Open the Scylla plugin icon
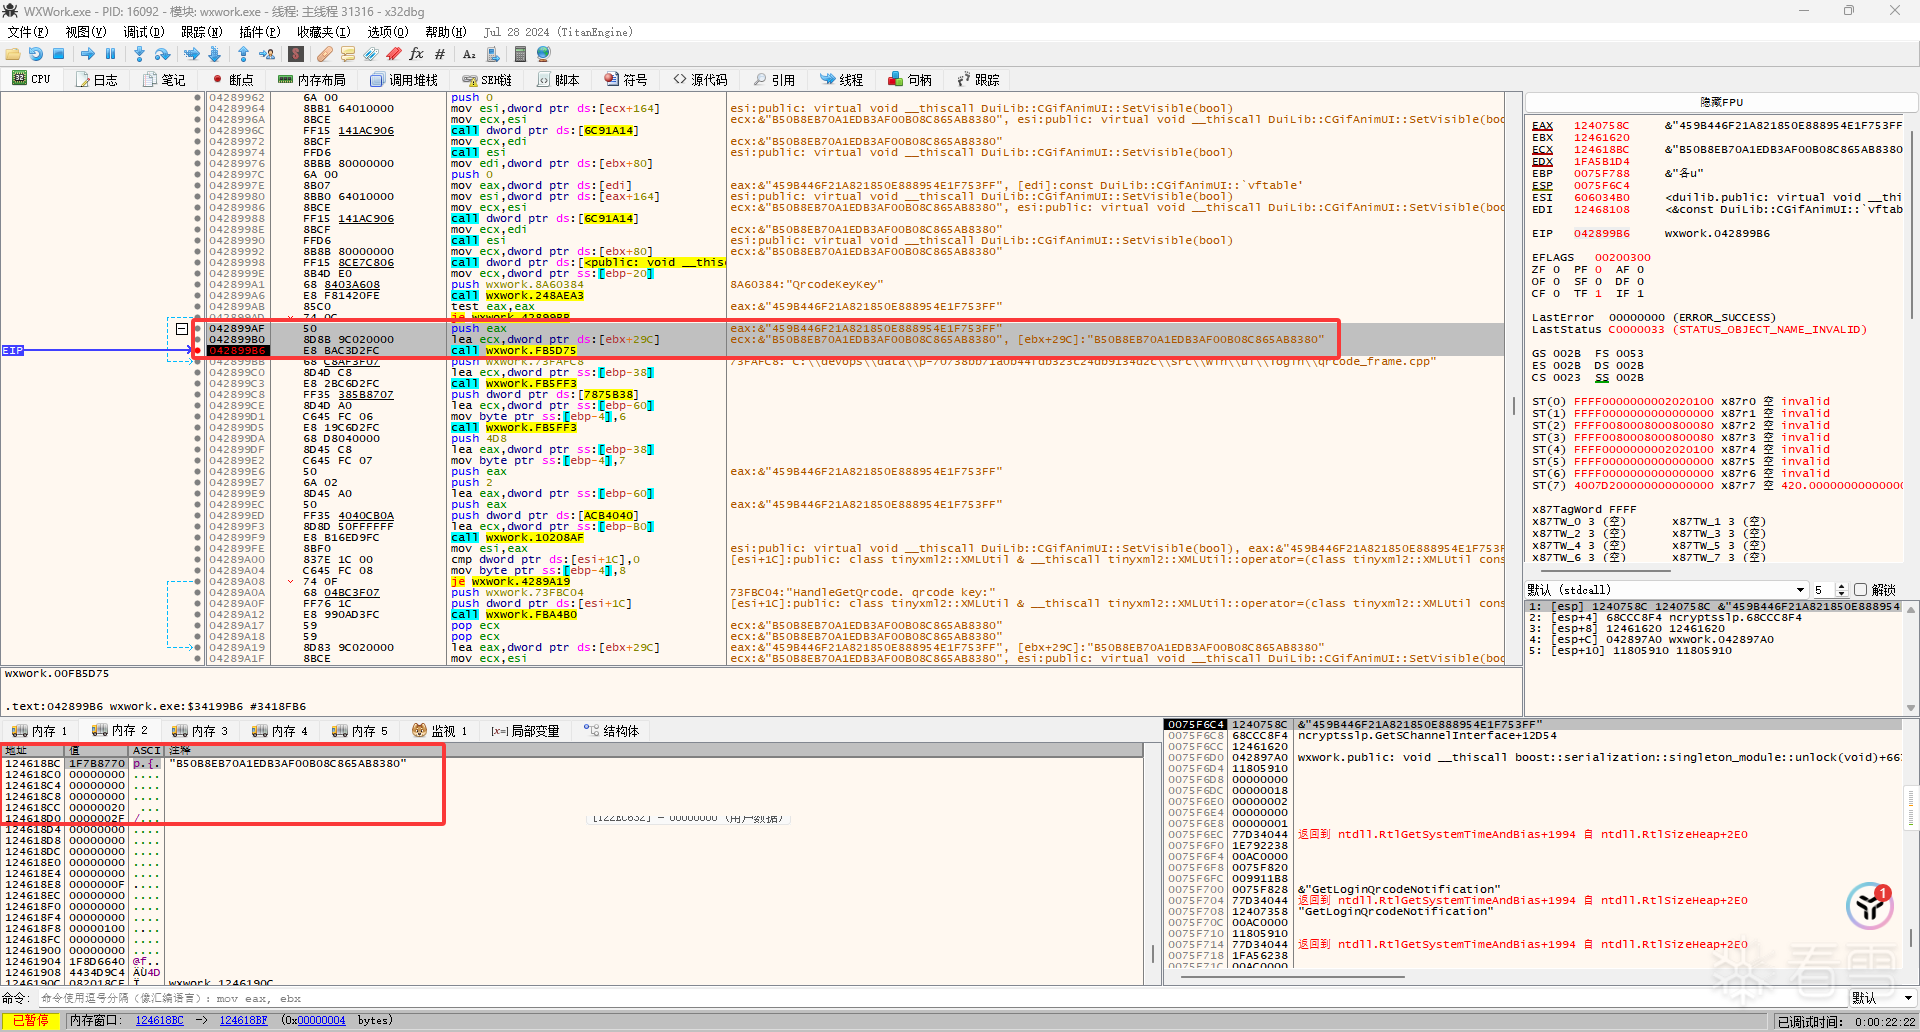Screen dimensions: 1920x1032 (296, 54)
